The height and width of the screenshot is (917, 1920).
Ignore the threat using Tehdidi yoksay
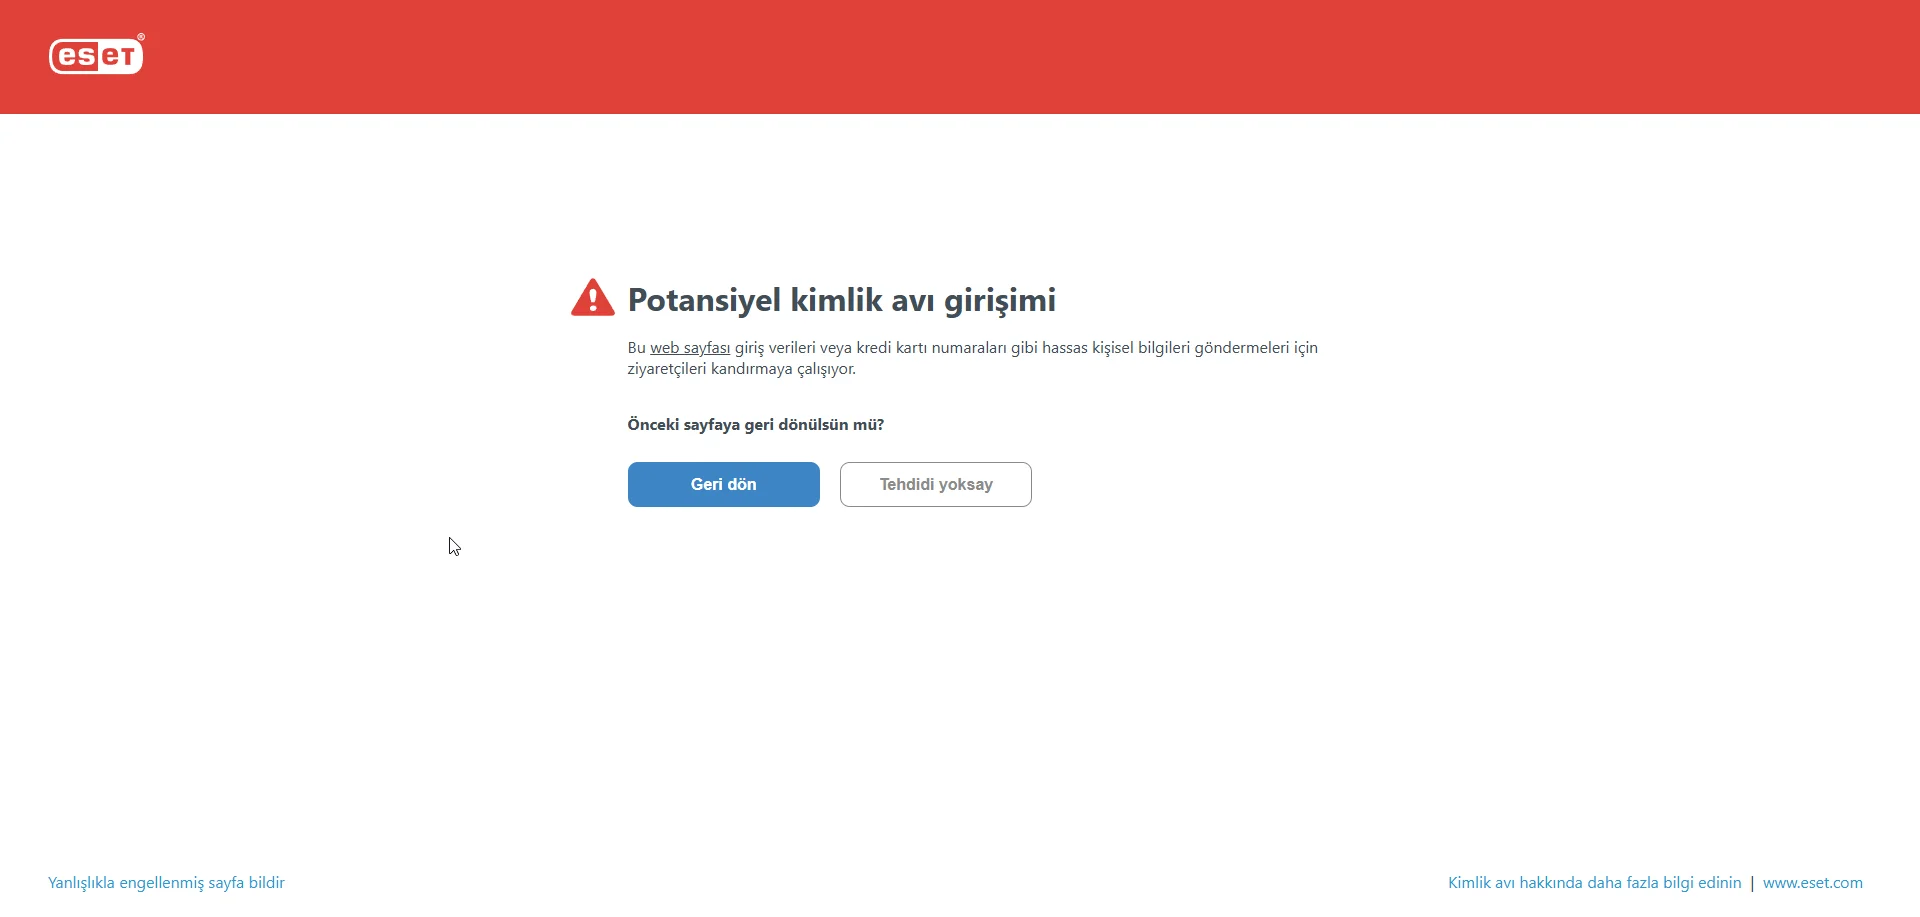pyautogui.click(x=935, y=484)
